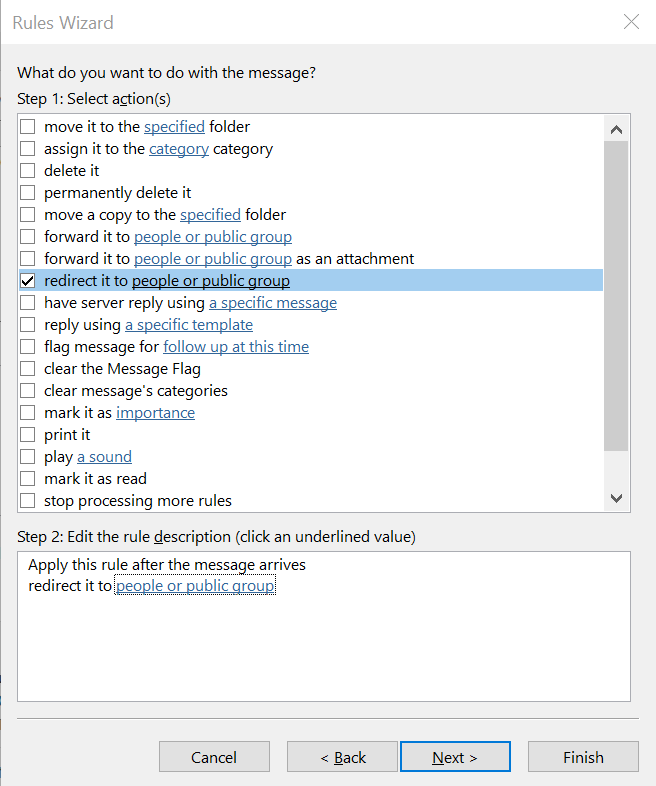The height and width of the screenshot is (786, 656).
Task: Click the scroll up arrow in actions list
Action: [x=616, y=129]
